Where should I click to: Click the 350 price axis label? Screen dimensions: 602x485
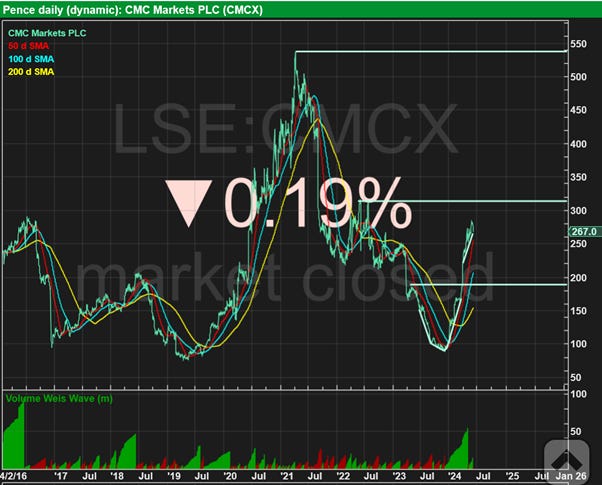coord(578,177)
